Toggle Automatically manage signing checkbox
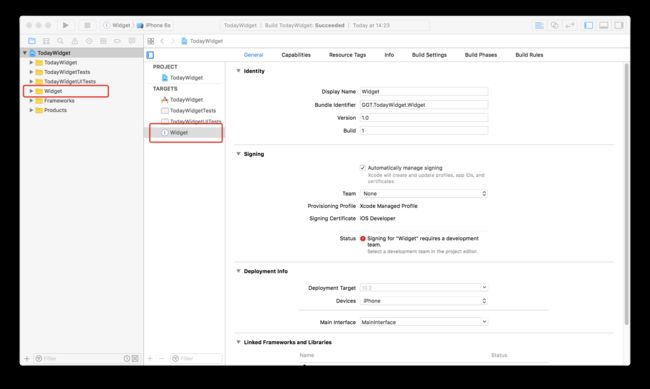The image size is (650, 389). (363, 168)
